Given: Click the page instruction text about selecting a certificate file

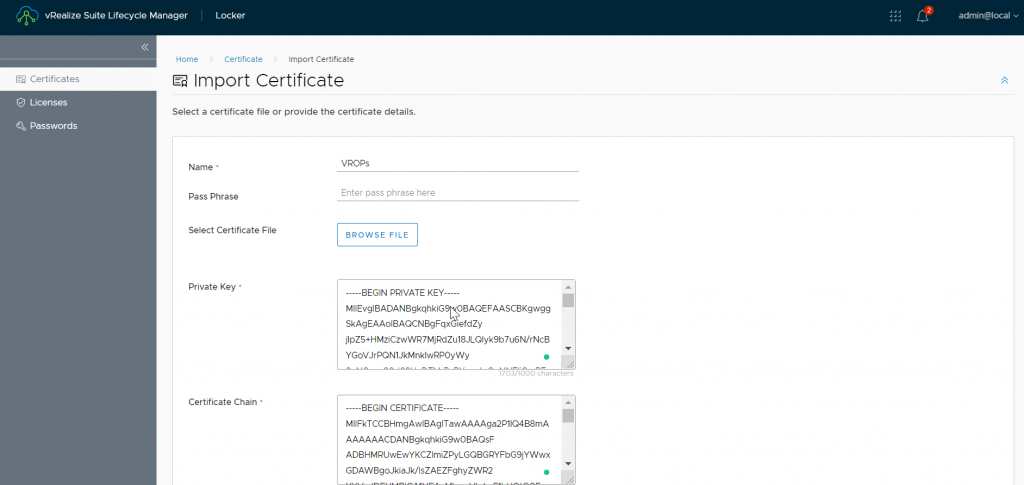Looking at the screenshot, I should click(294, 112).
